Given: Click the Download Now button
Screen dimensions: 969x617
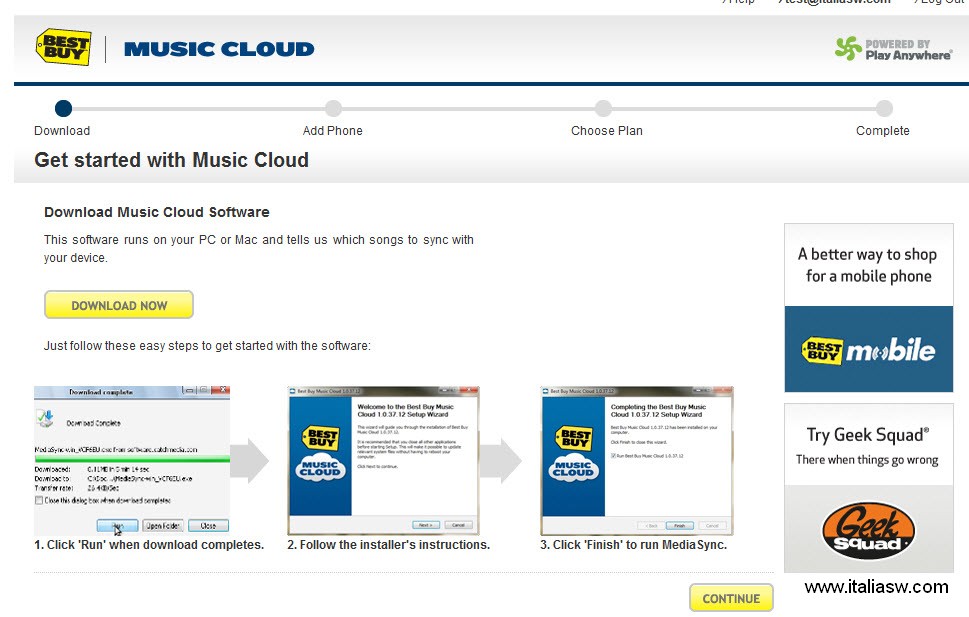Looking at the screenshot, I should (119, 305).
